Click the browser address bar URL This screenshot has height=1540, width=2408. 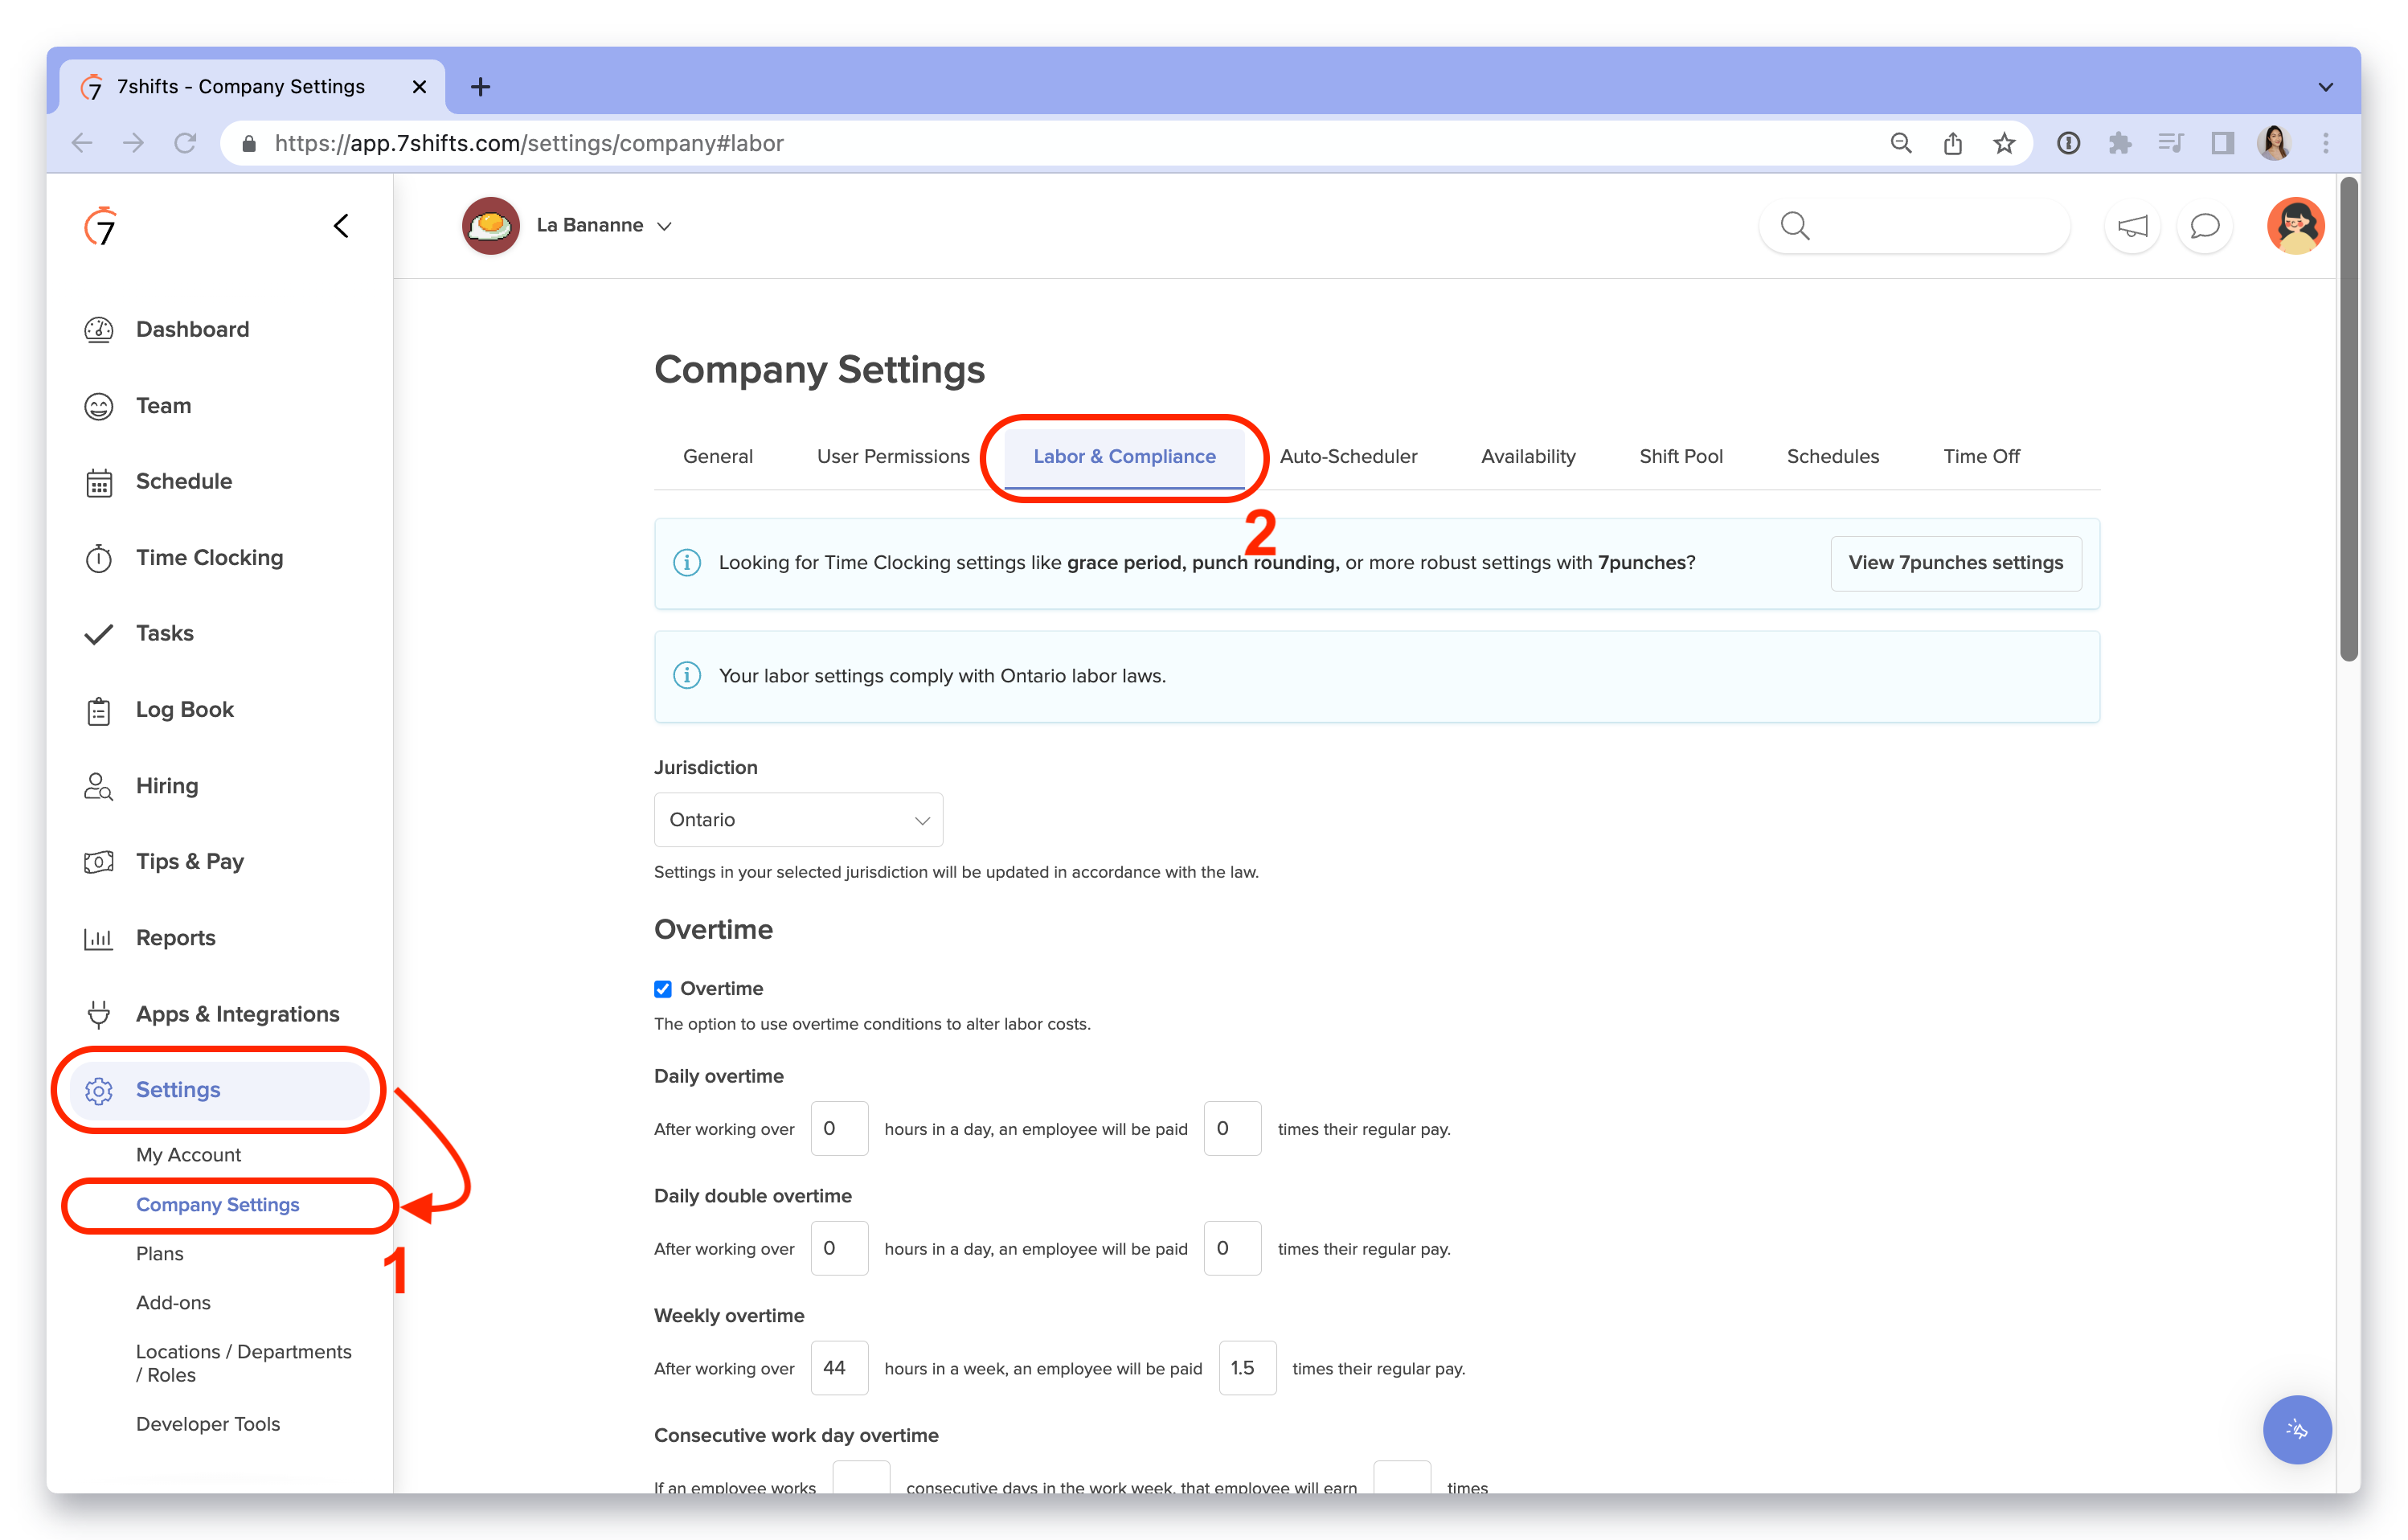pos(529,143)
